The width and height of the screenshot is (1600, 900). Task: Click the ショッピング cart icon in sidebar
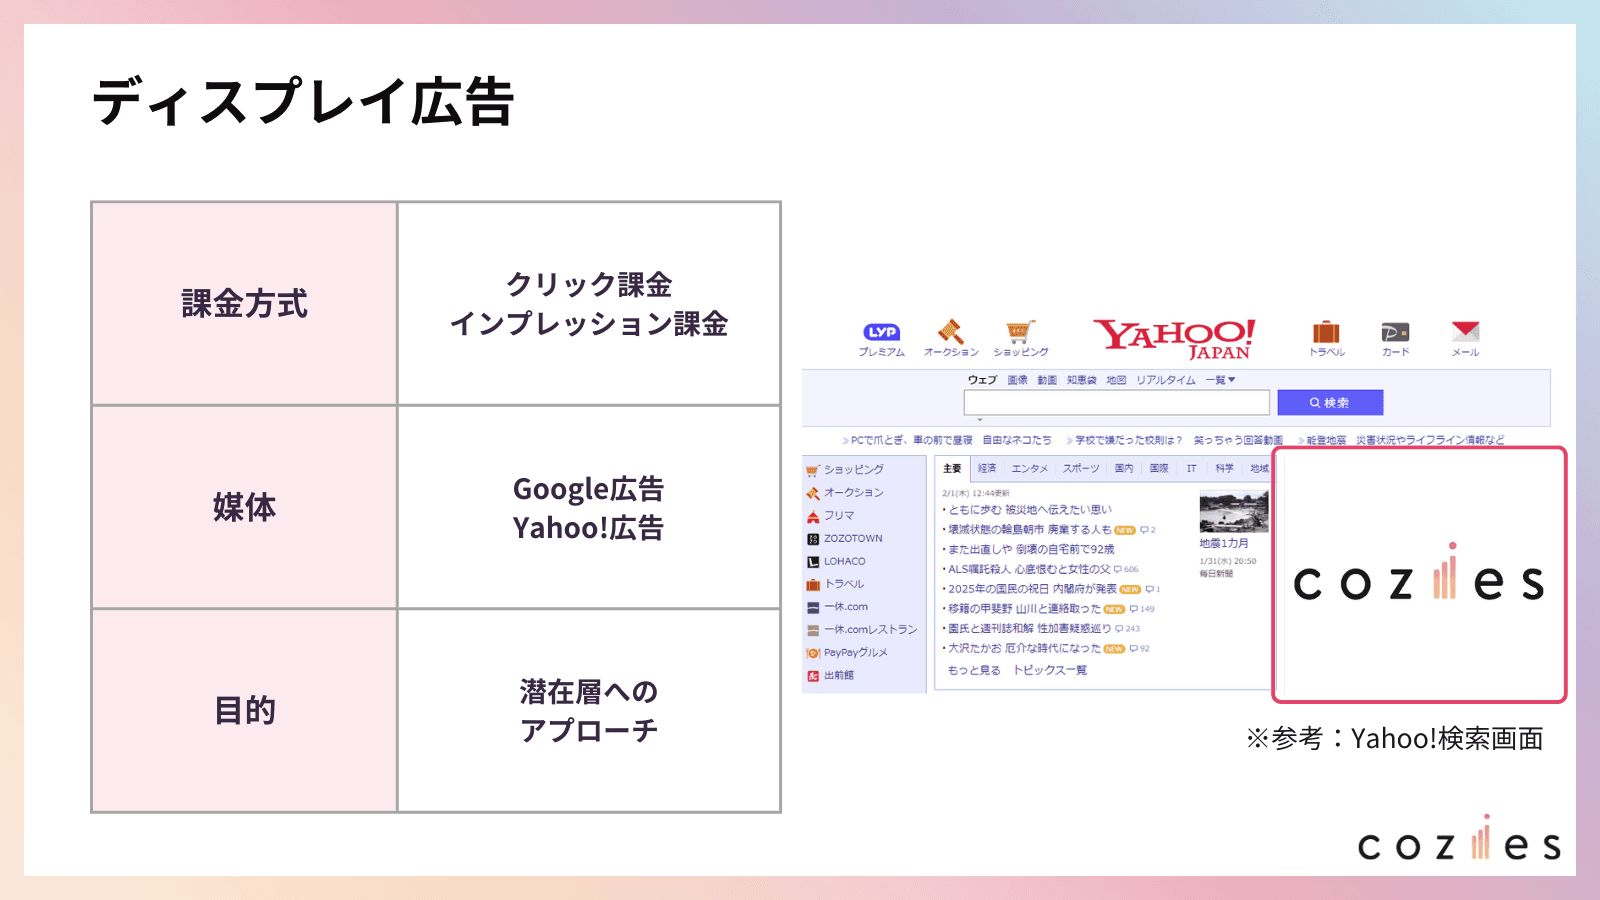pyautogui.click(x=813, y=470)
